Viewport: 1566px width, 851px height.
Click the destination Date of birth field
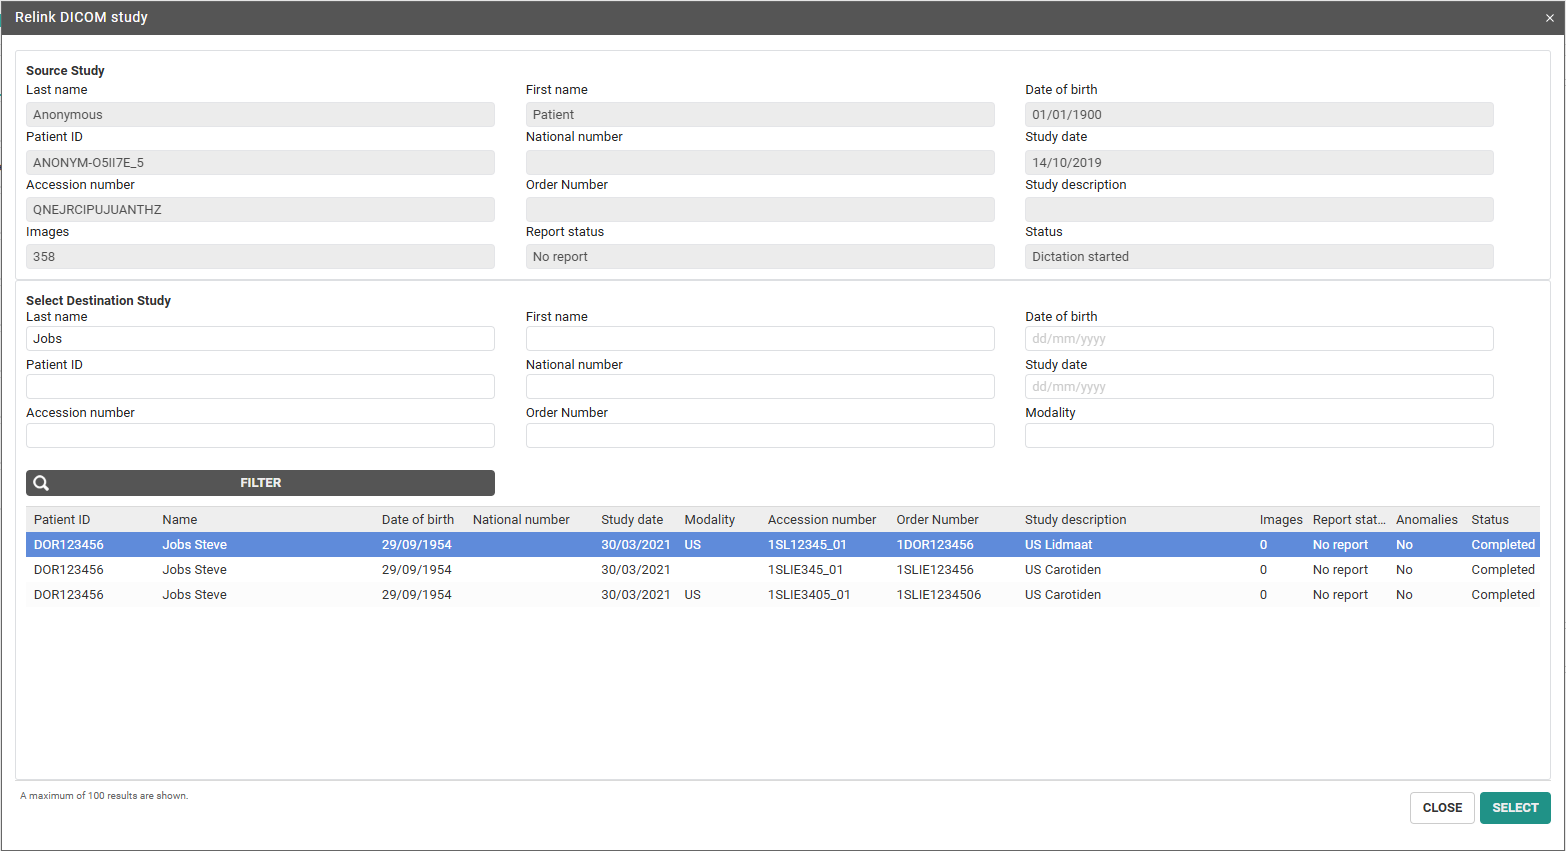(1258, 339)
